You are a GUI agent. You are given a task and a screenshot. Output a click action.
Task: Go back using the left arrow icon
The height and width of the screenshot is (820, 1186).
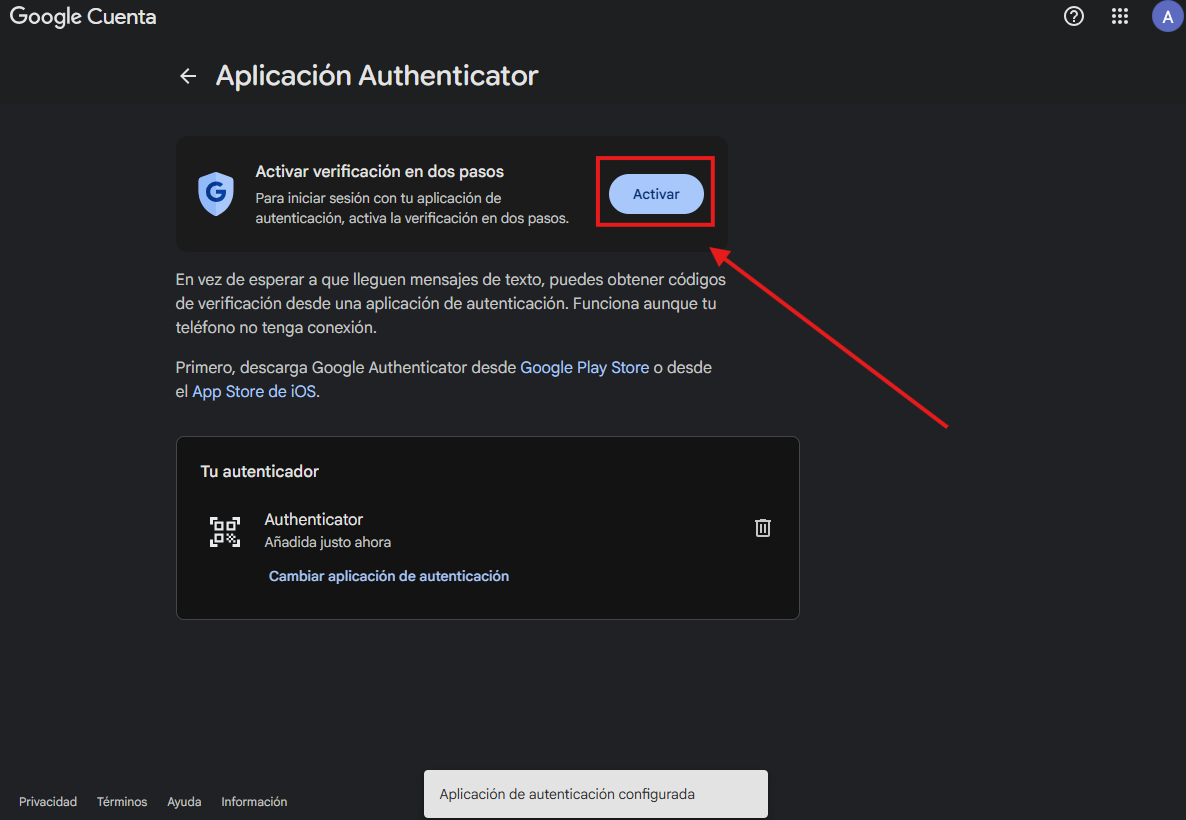[x=188, y=76]
